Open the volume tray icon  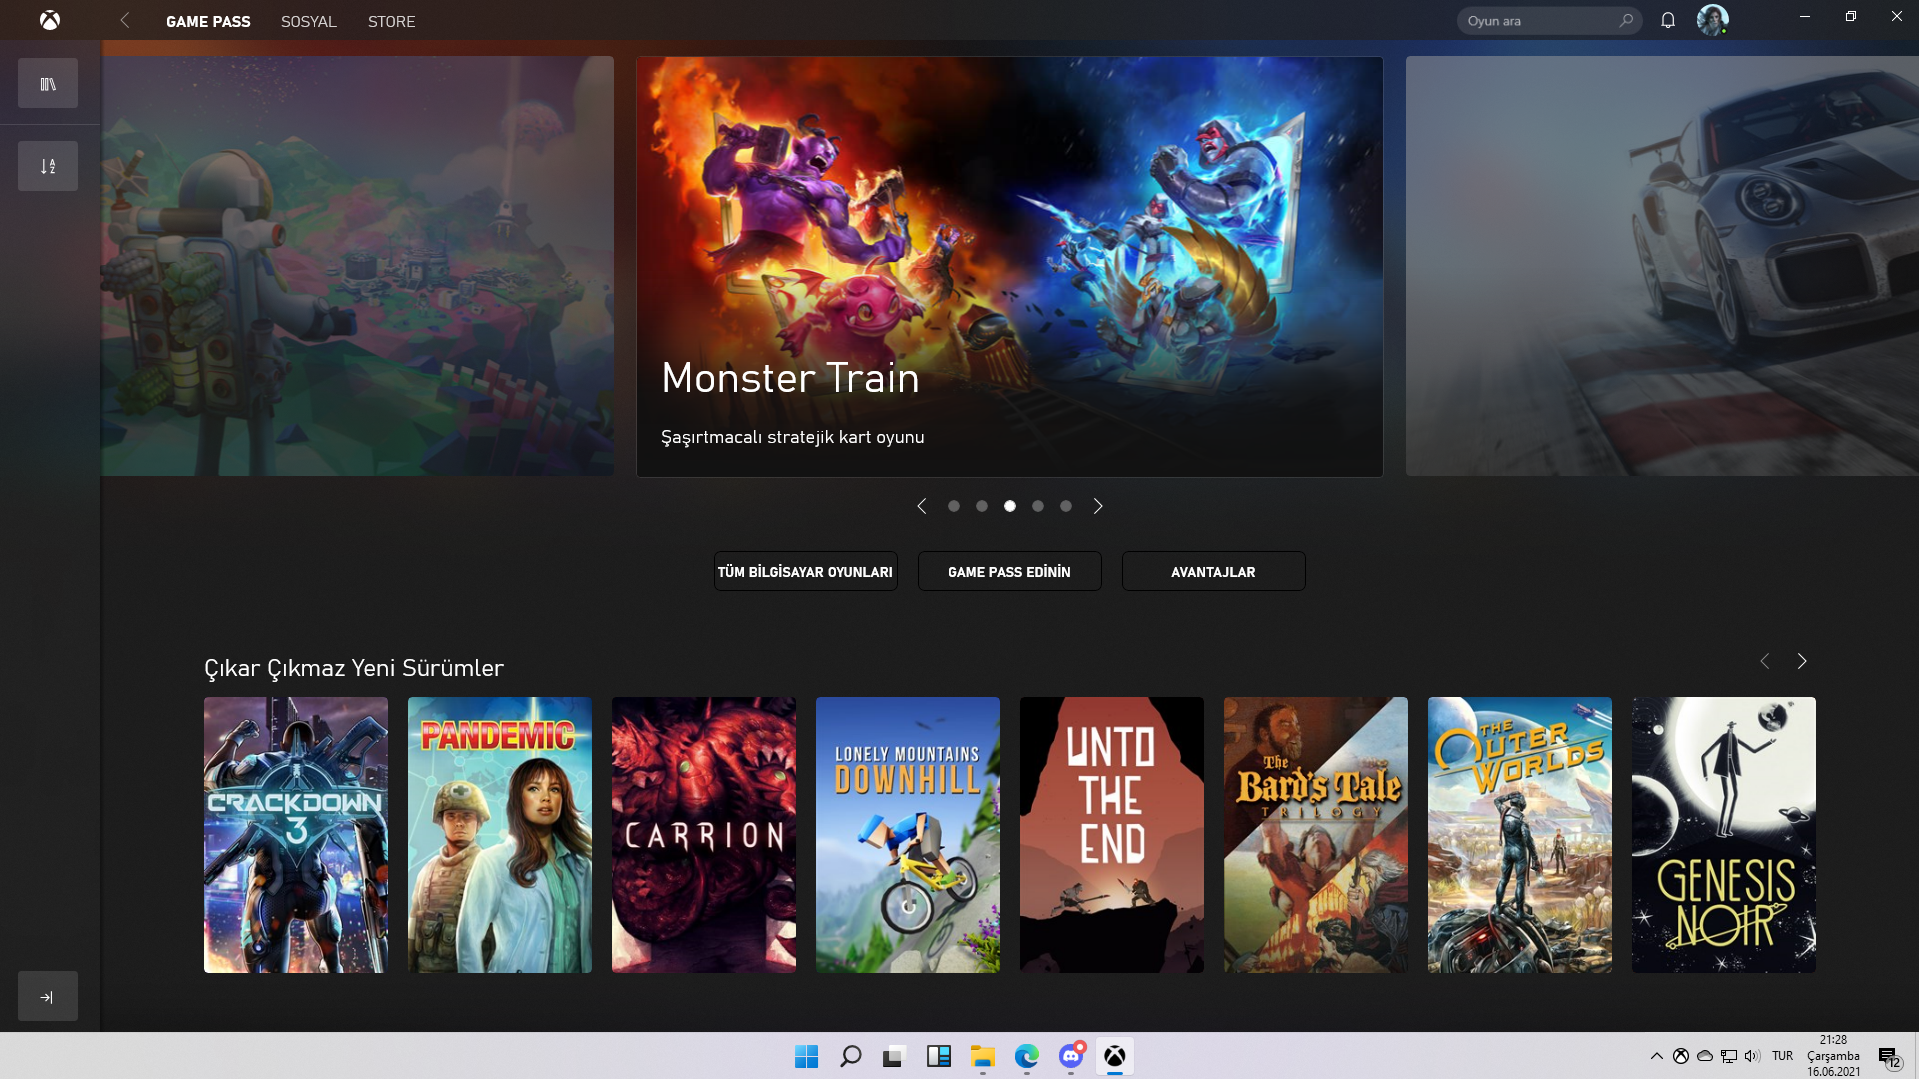coord(1752,1056)
